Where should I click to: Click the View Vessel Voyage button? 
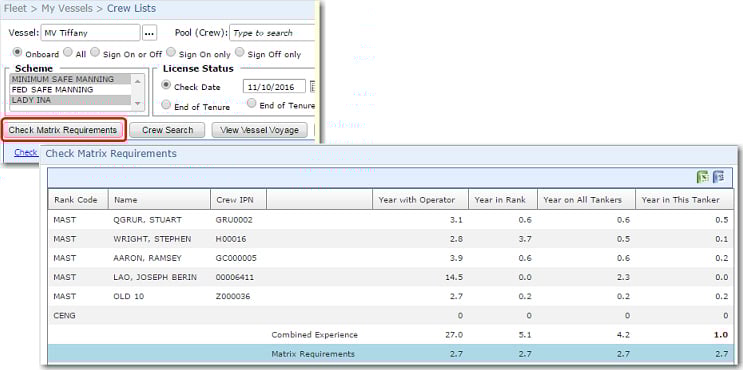[x=259, y=130]
